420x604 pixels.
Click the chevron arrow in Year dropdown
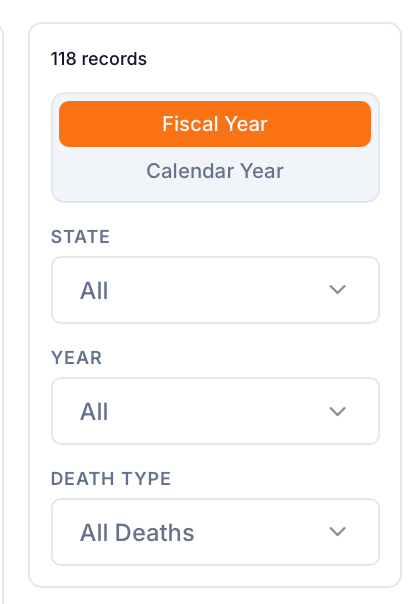pyautogui.click(x=338, y=411)
